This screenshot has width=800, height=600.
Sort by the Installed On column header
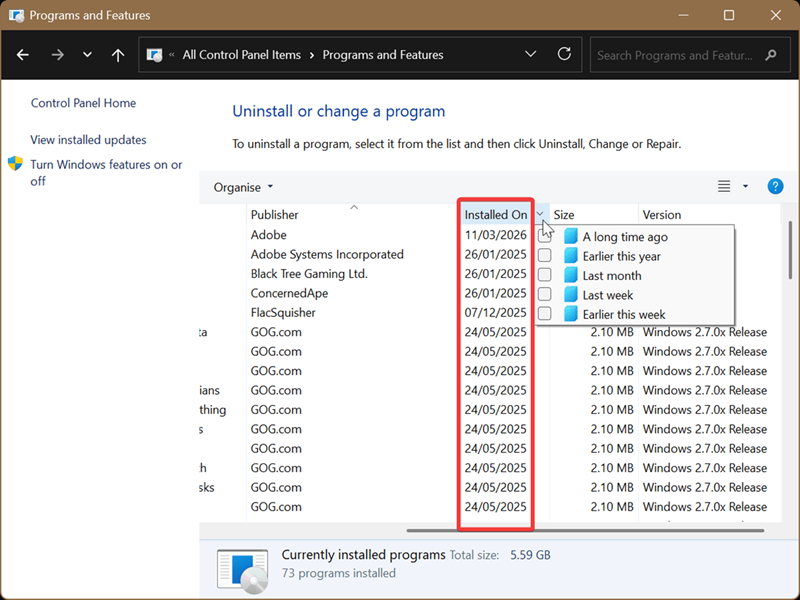click(x=495, y=215)
